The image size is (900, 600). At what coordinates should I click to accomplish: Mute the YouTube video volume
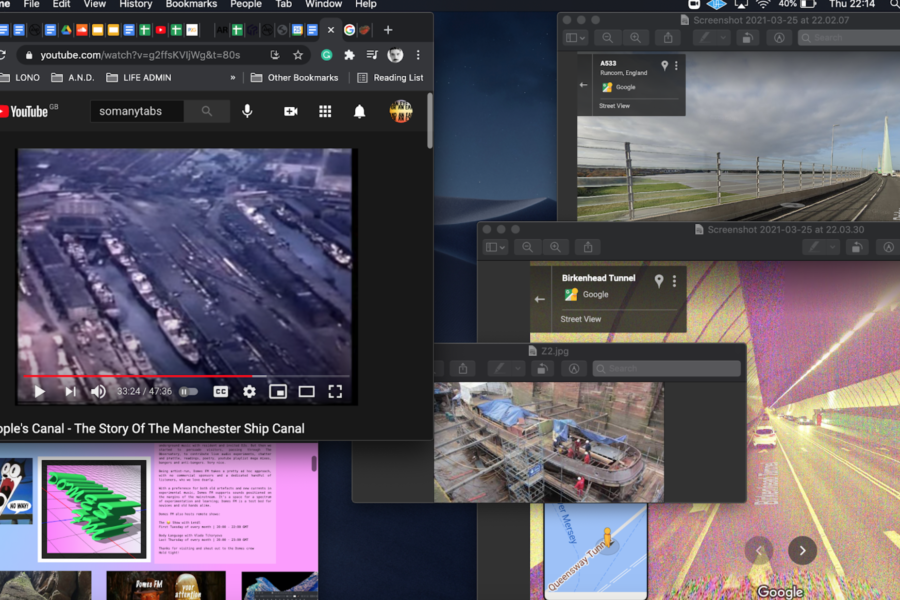(x=98, y=392)
